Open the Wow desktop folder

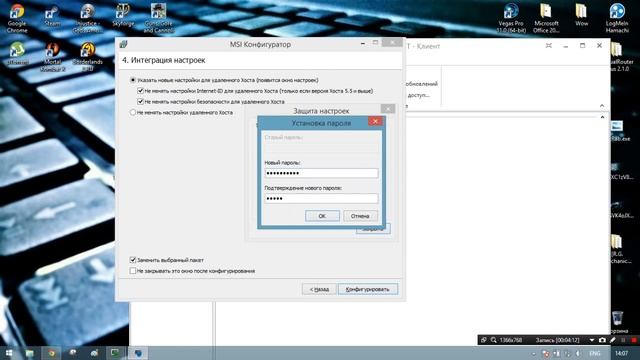582,16
